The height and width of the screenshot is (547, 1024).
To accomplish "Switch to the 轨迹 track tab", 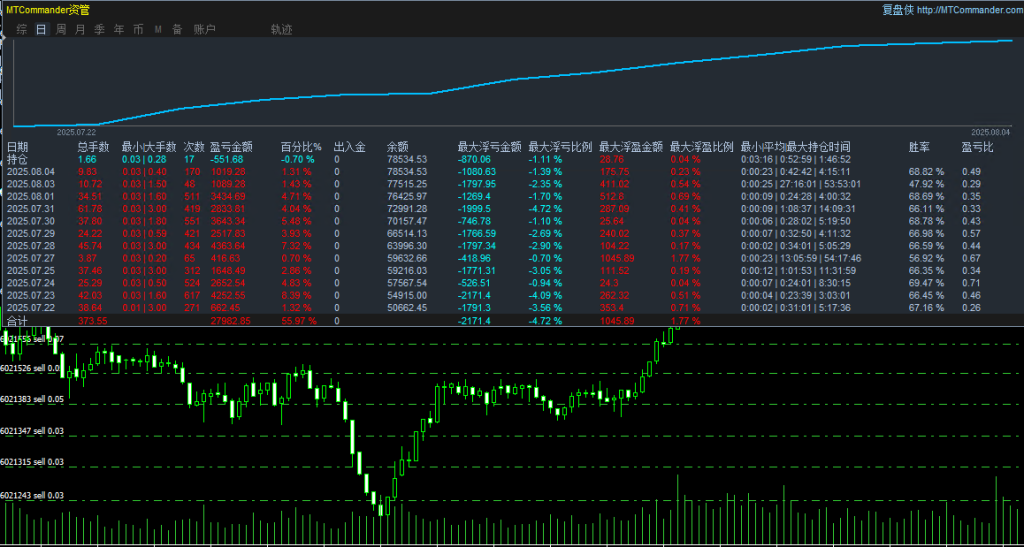I will (281, 30).
